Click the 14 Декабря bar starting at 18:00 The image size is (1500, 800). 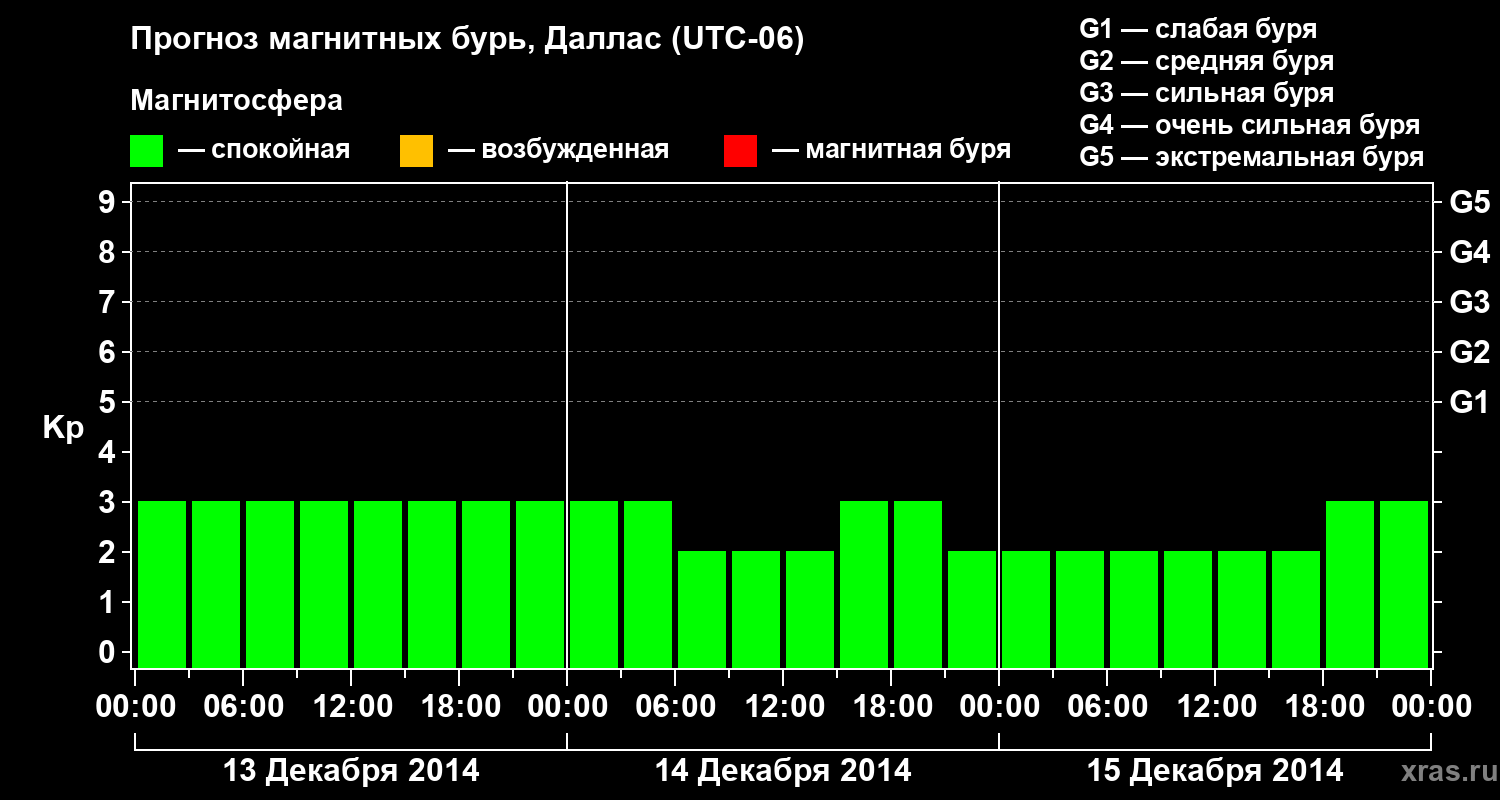click(x=918, y=584)
